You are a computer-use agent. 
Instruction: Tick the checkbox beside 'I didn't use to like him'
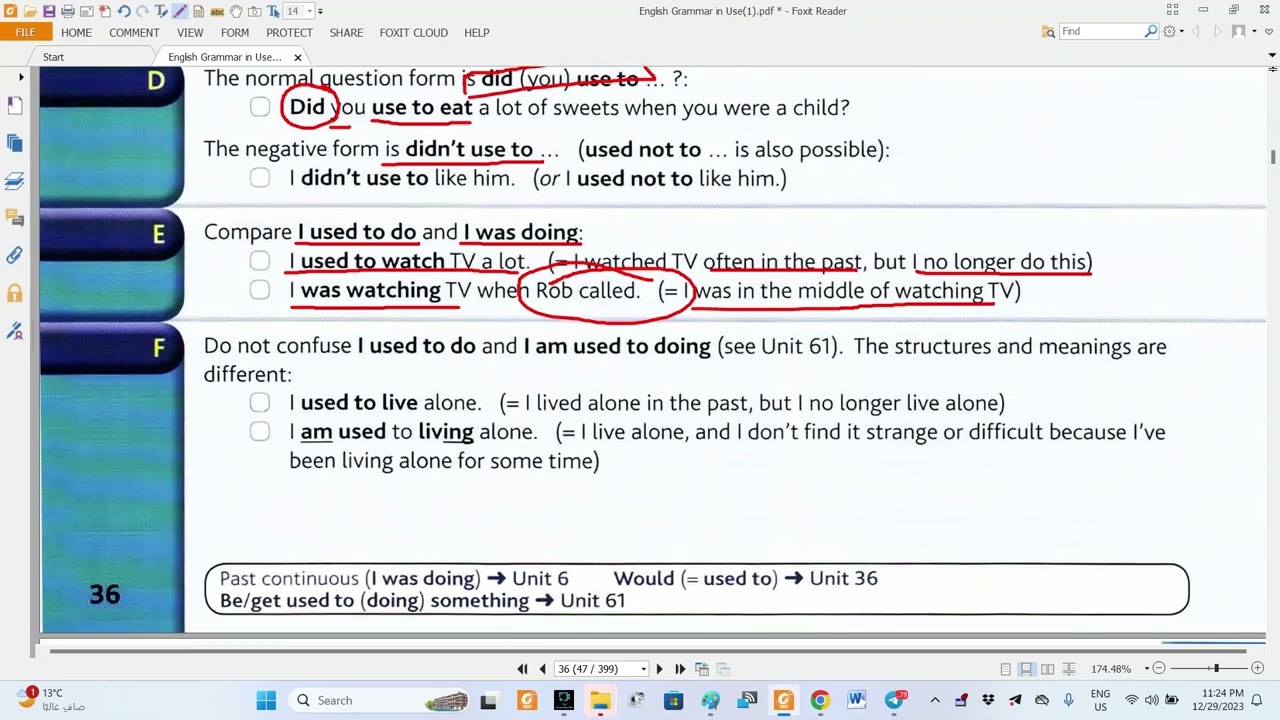260,178
